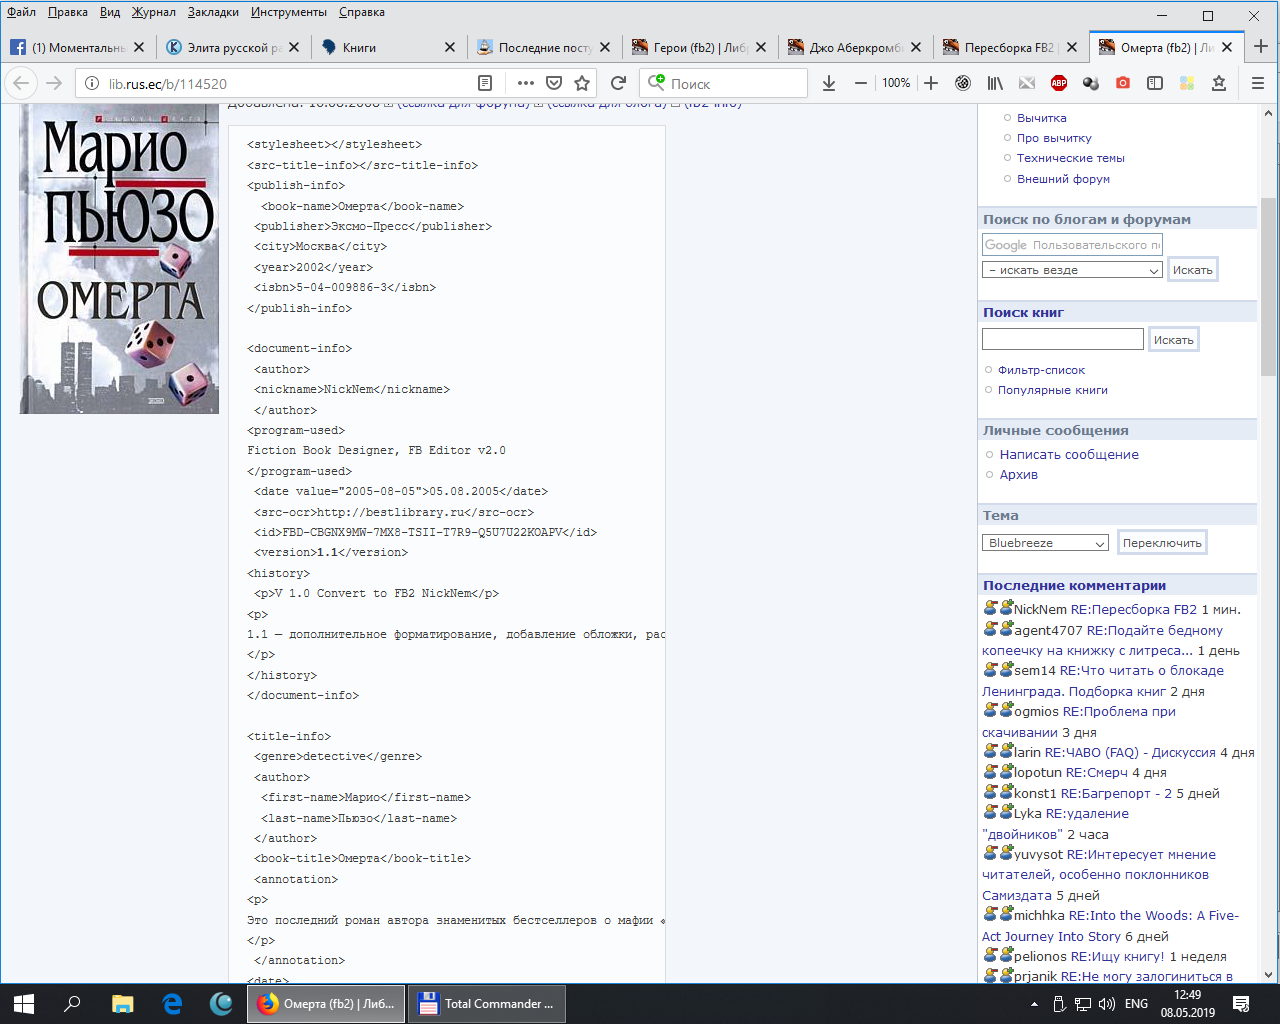The width and height of the screenshot is (1280, 1024).
Task: Open the Firefox hamburger menu
Action: [1258, 83]
